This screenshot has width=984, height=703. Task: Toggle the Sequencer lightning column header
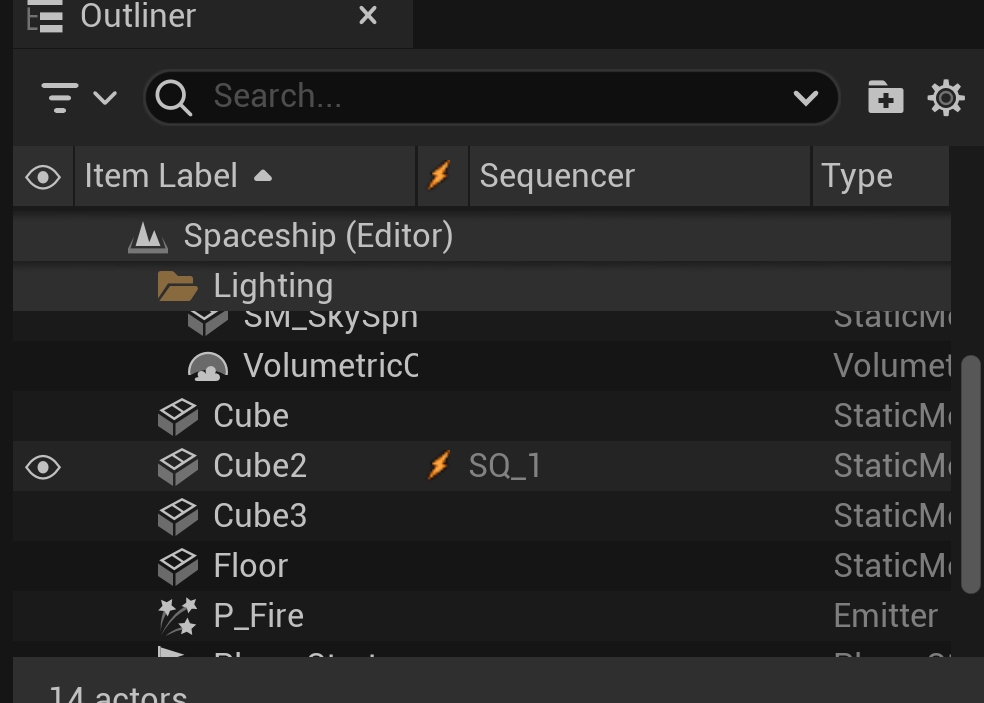(x=439, y=177)
